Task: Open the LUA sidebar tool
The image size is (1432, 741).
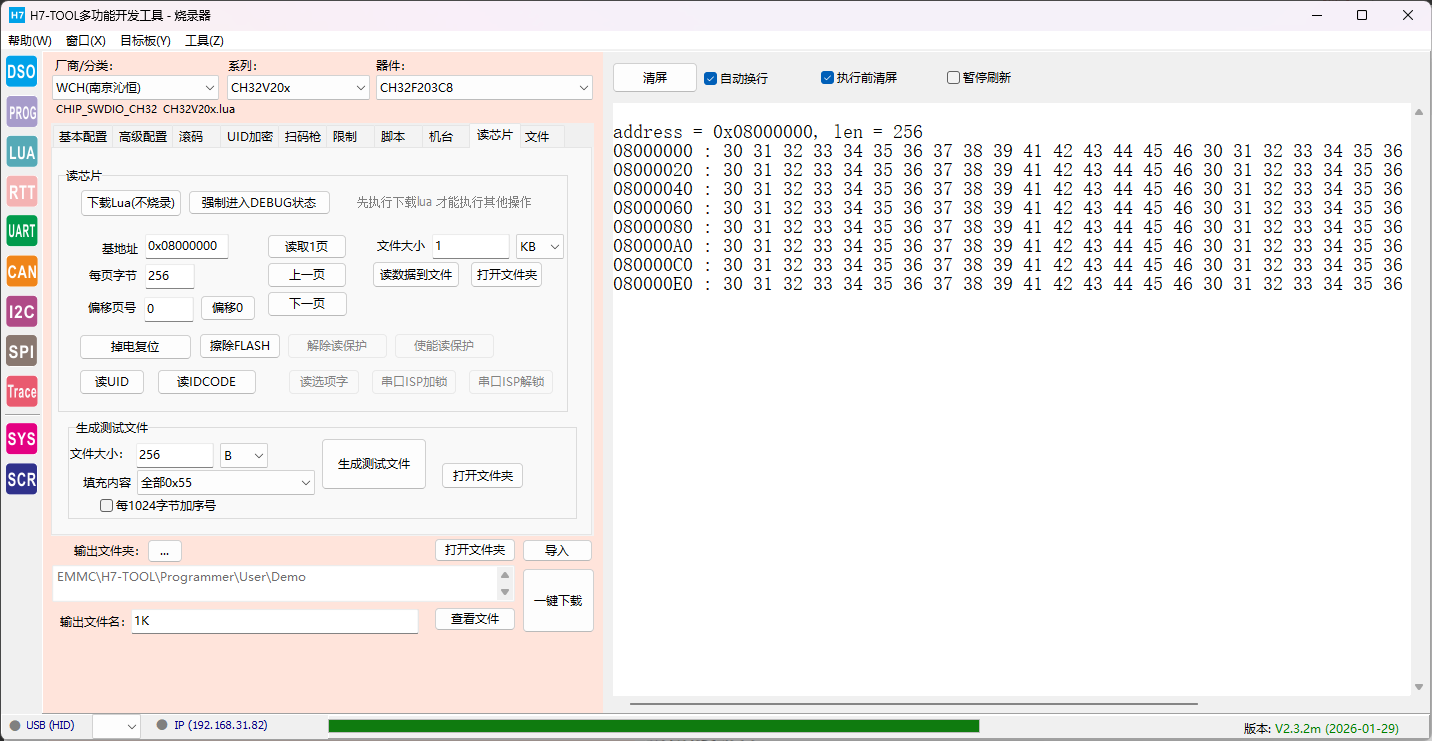Action: 21,152
